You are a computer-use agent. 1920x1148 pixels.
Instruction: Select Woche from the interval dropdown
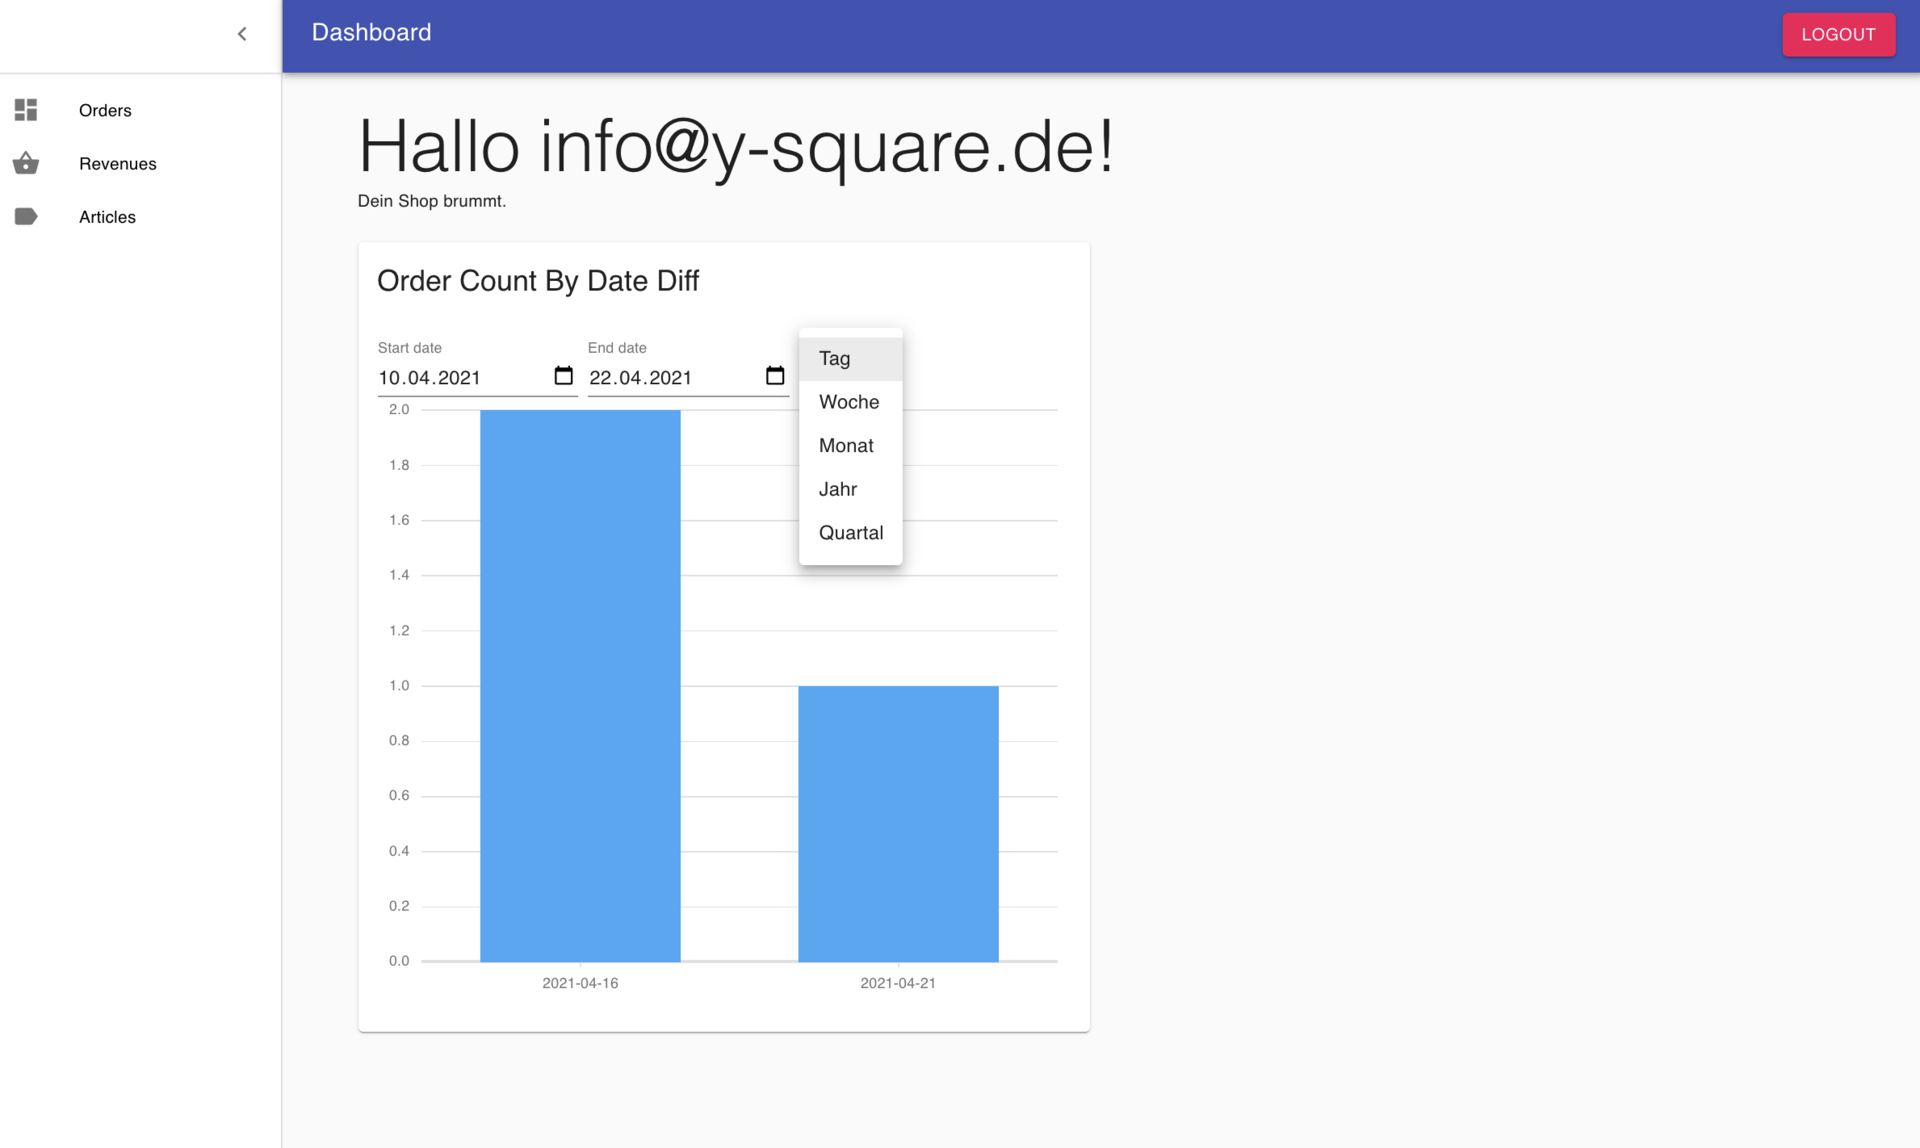(x=849, y=401)
